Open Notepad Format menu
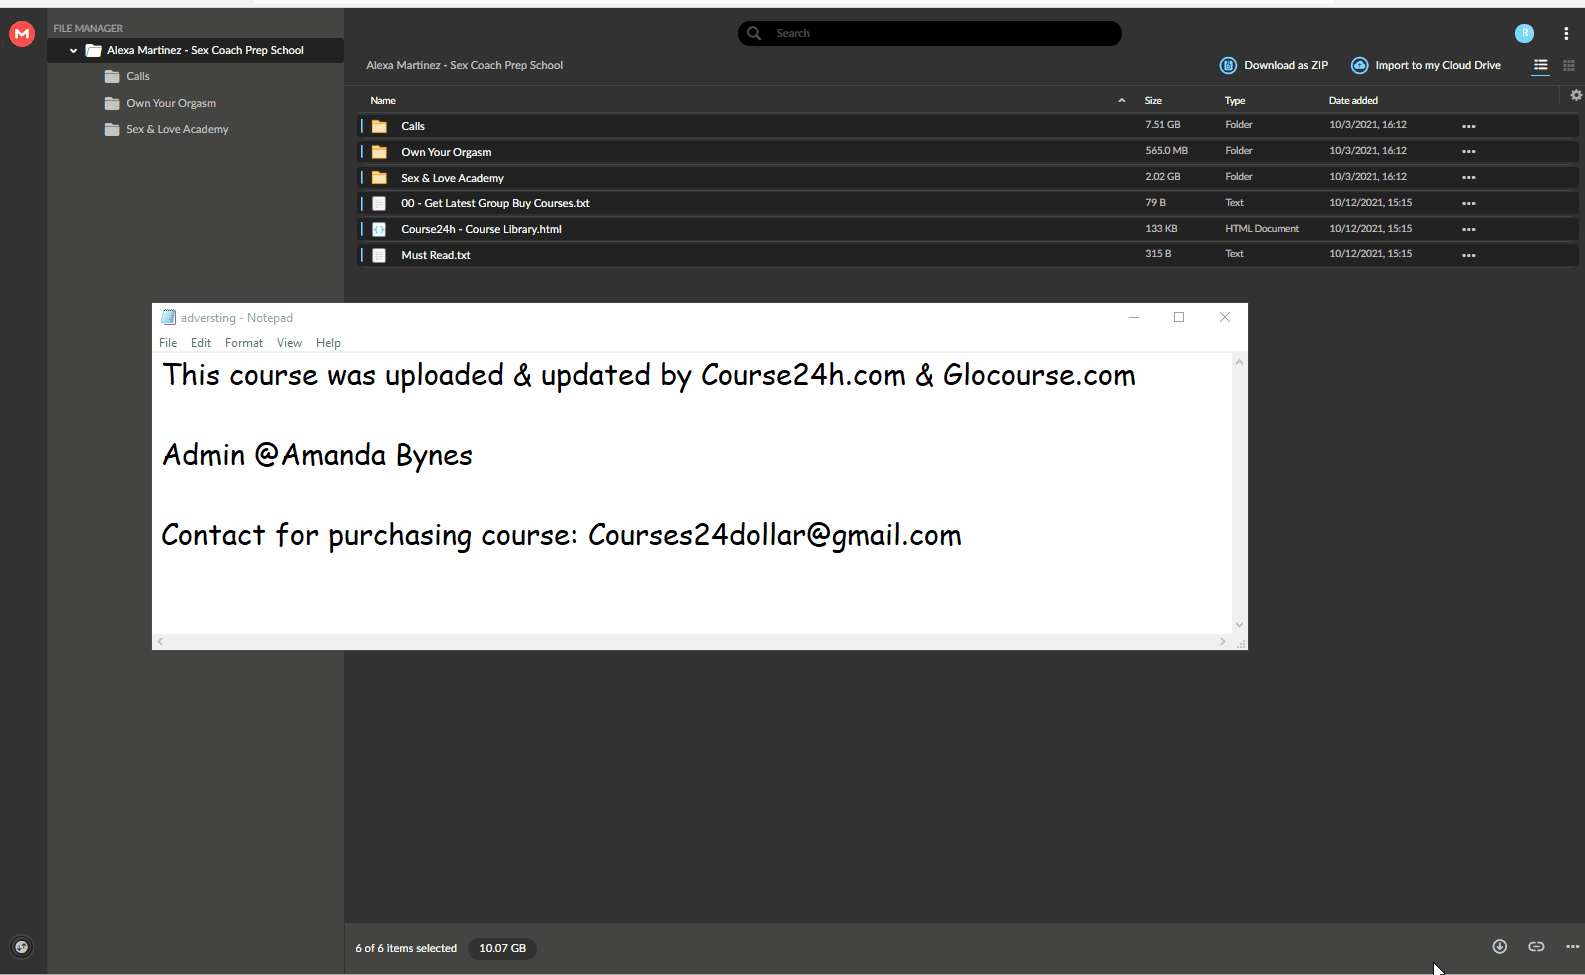This screenshot has width=1585, height=975. (x=244, y=342)
